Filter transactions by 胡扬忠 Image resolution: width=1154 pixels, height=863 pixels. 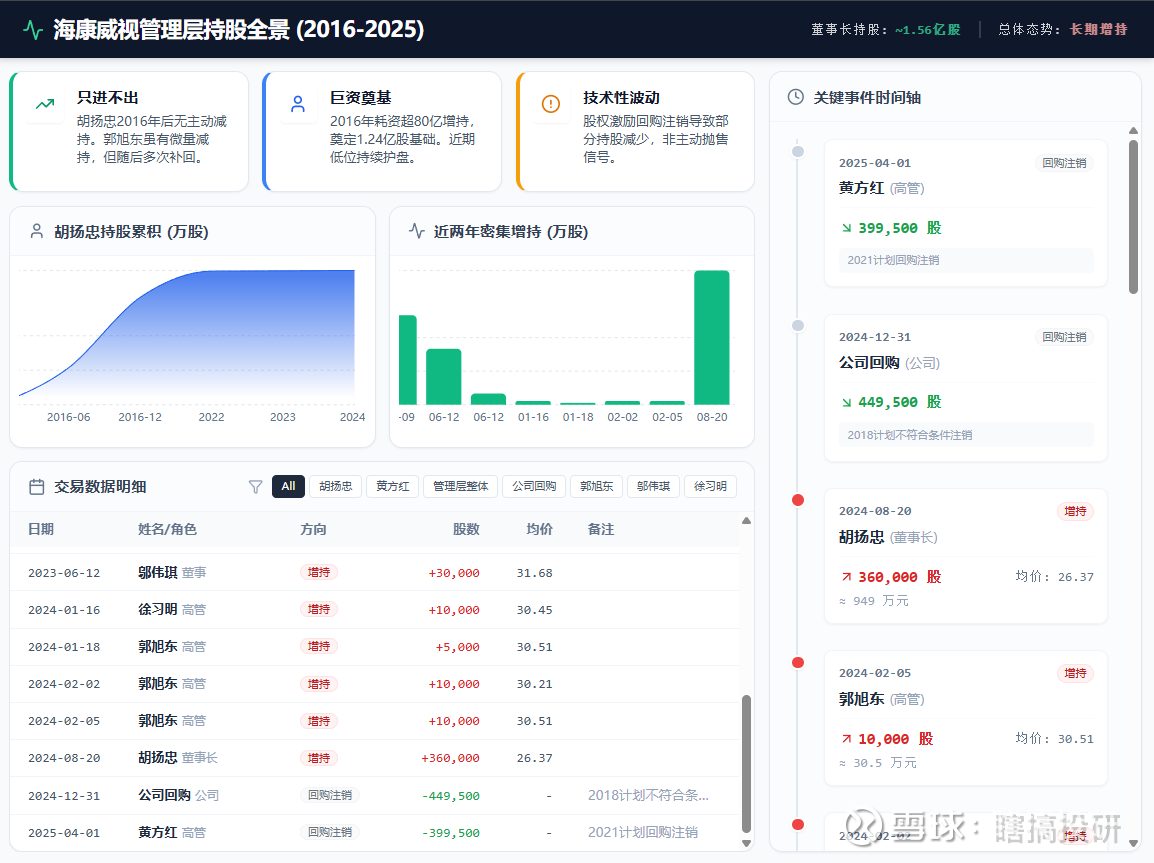[x=336, y=486]
